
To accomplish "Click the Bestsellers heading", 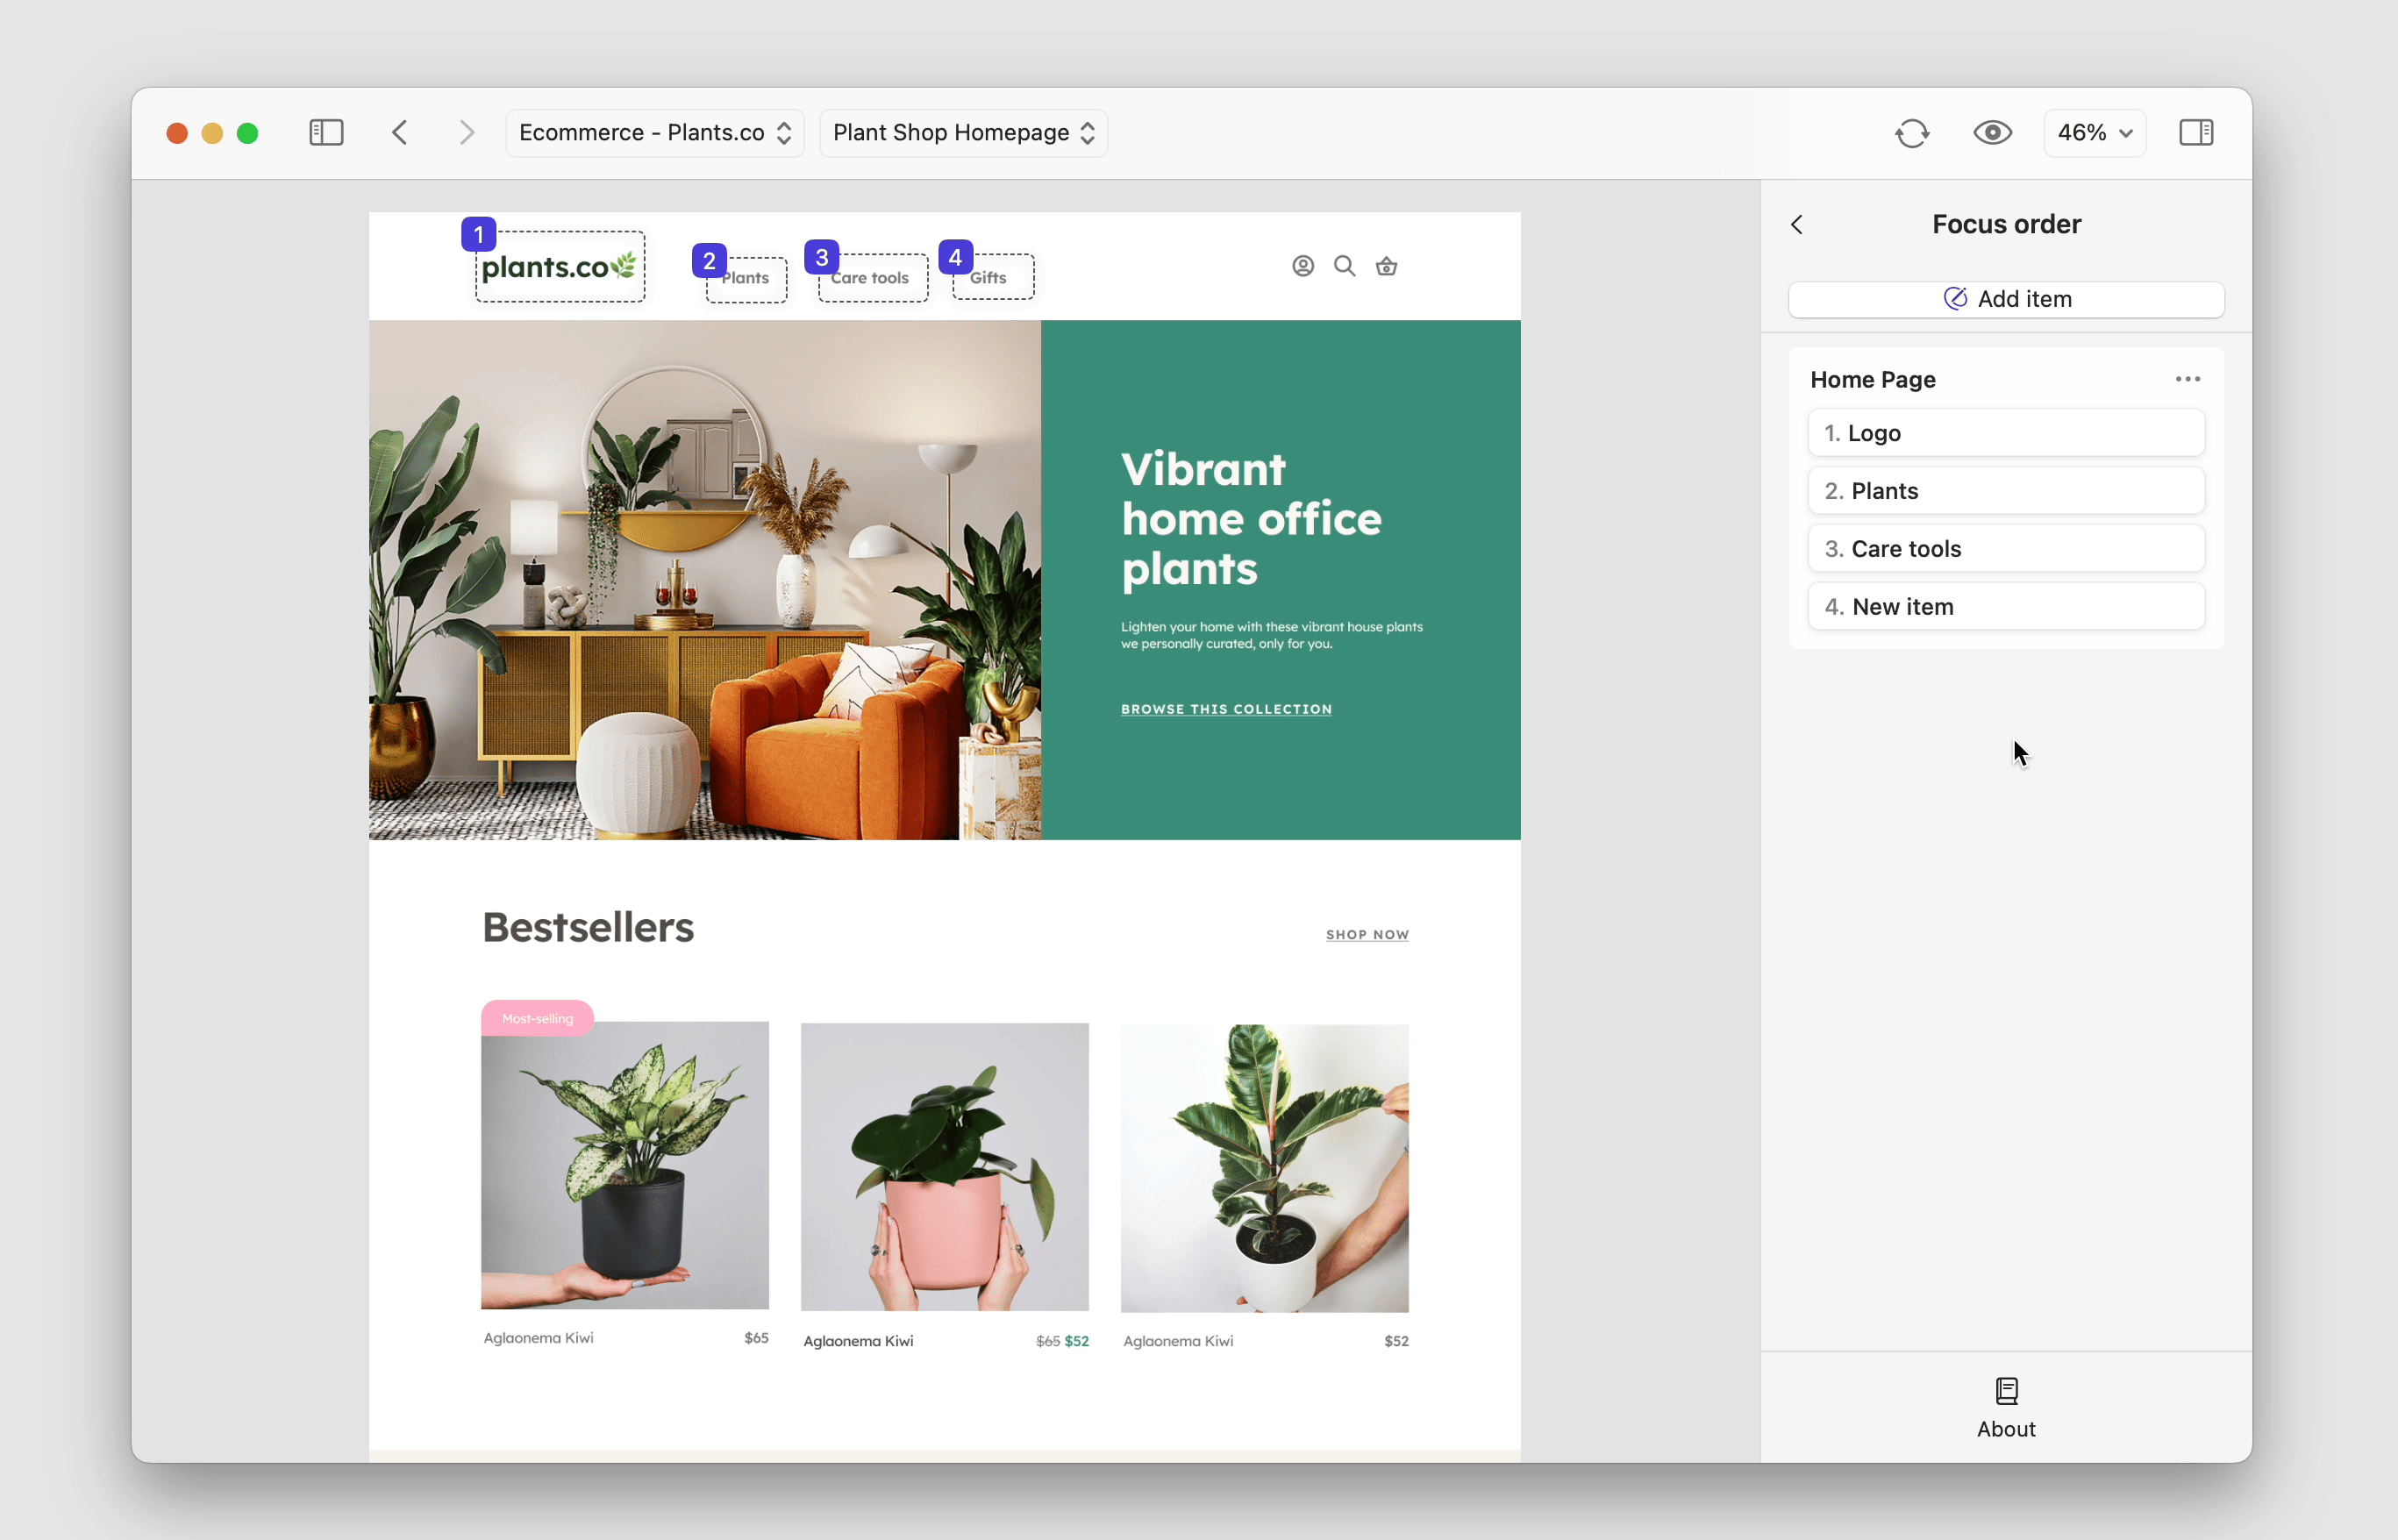I will [588, 928].
